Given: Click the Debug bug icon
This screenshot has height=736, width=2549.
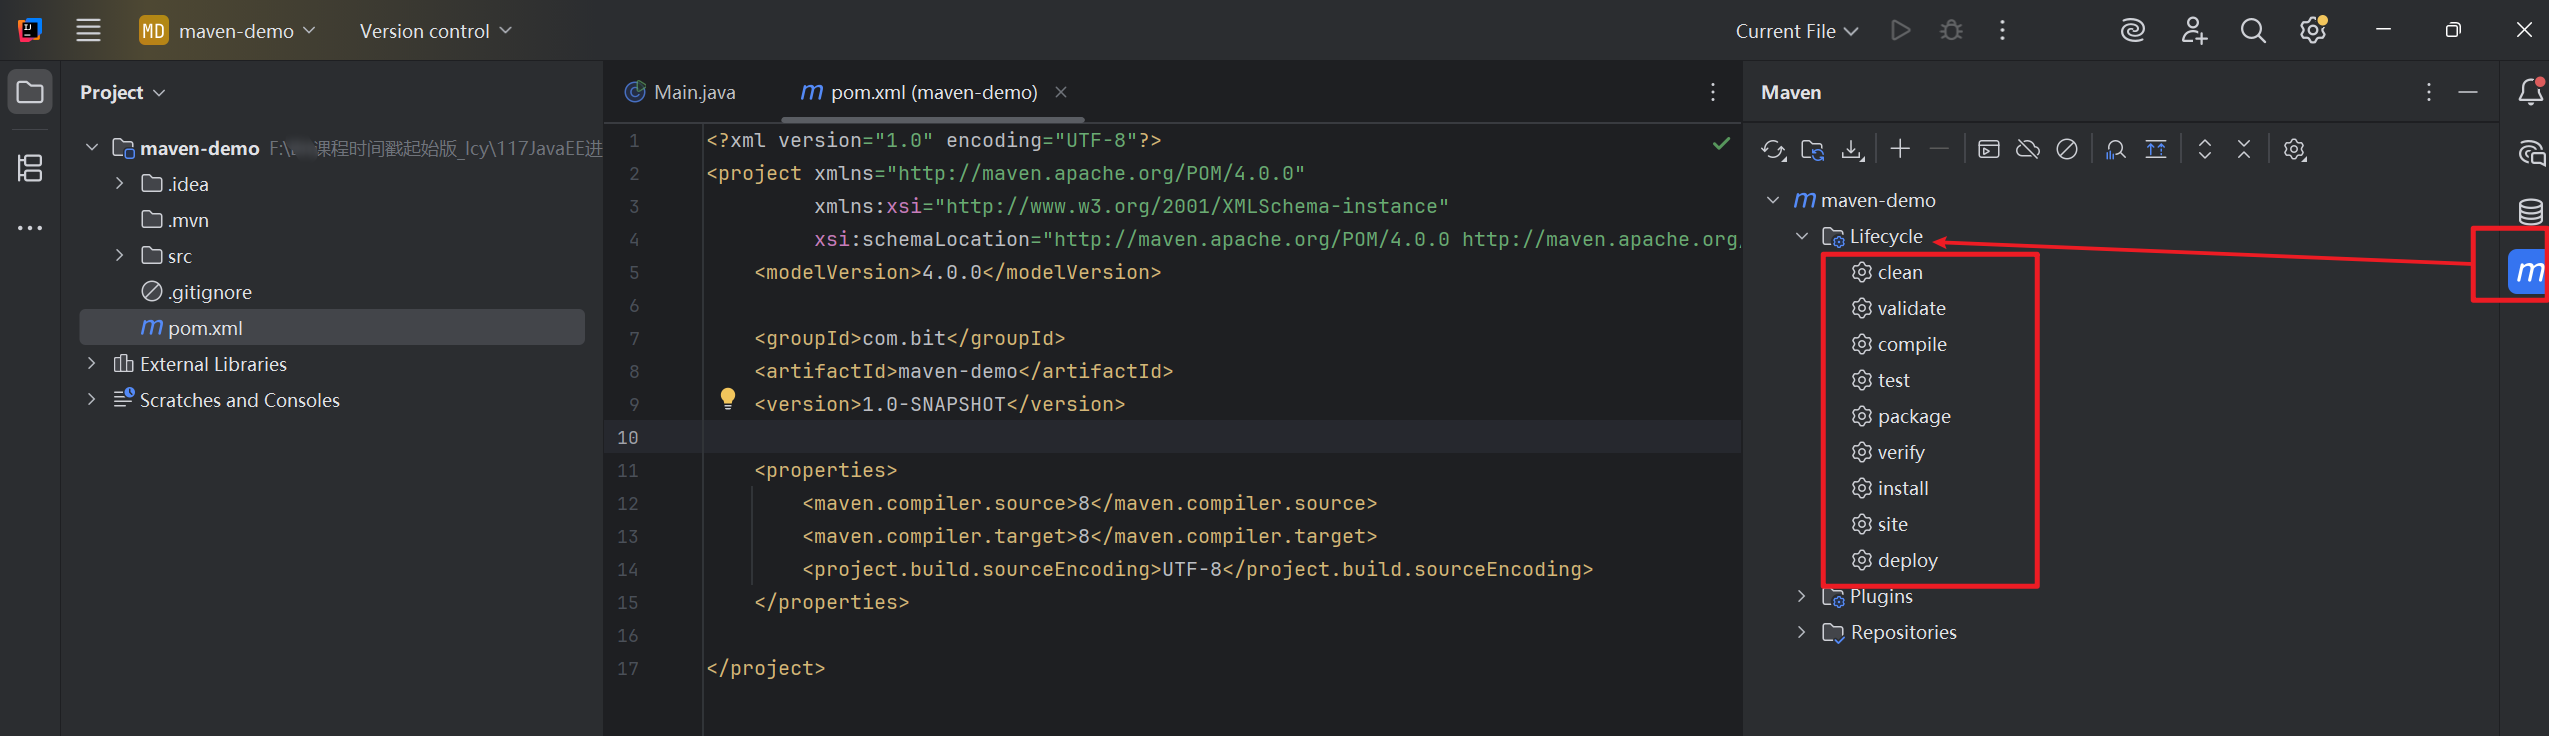Looking at the screenshot, I should coord(1950,31).
